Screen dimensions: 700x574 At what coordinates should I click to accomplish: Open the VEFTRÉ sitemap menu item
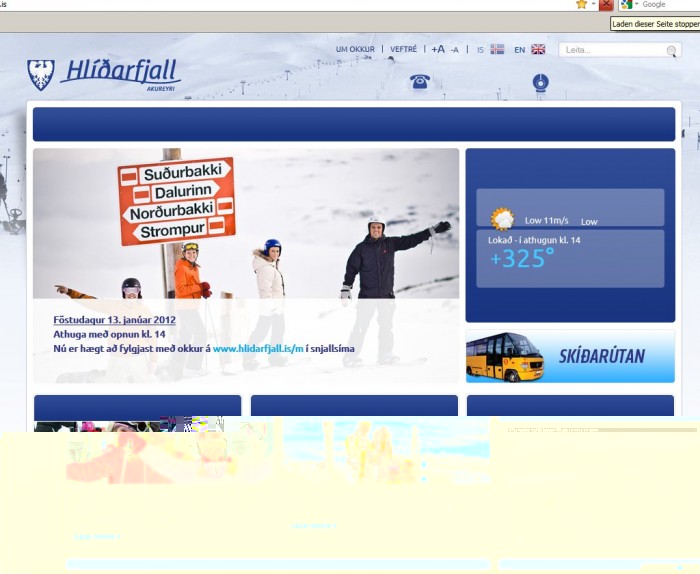[403, 49]
